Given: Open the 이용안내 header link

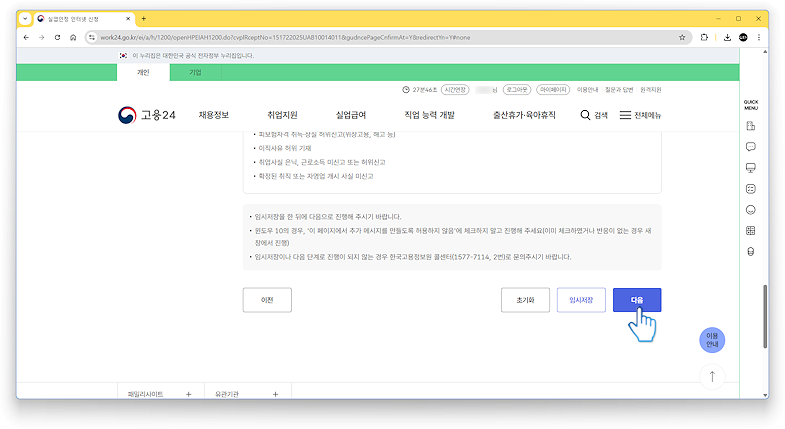Looking at the screenshot, I should [x=587, y=90].
